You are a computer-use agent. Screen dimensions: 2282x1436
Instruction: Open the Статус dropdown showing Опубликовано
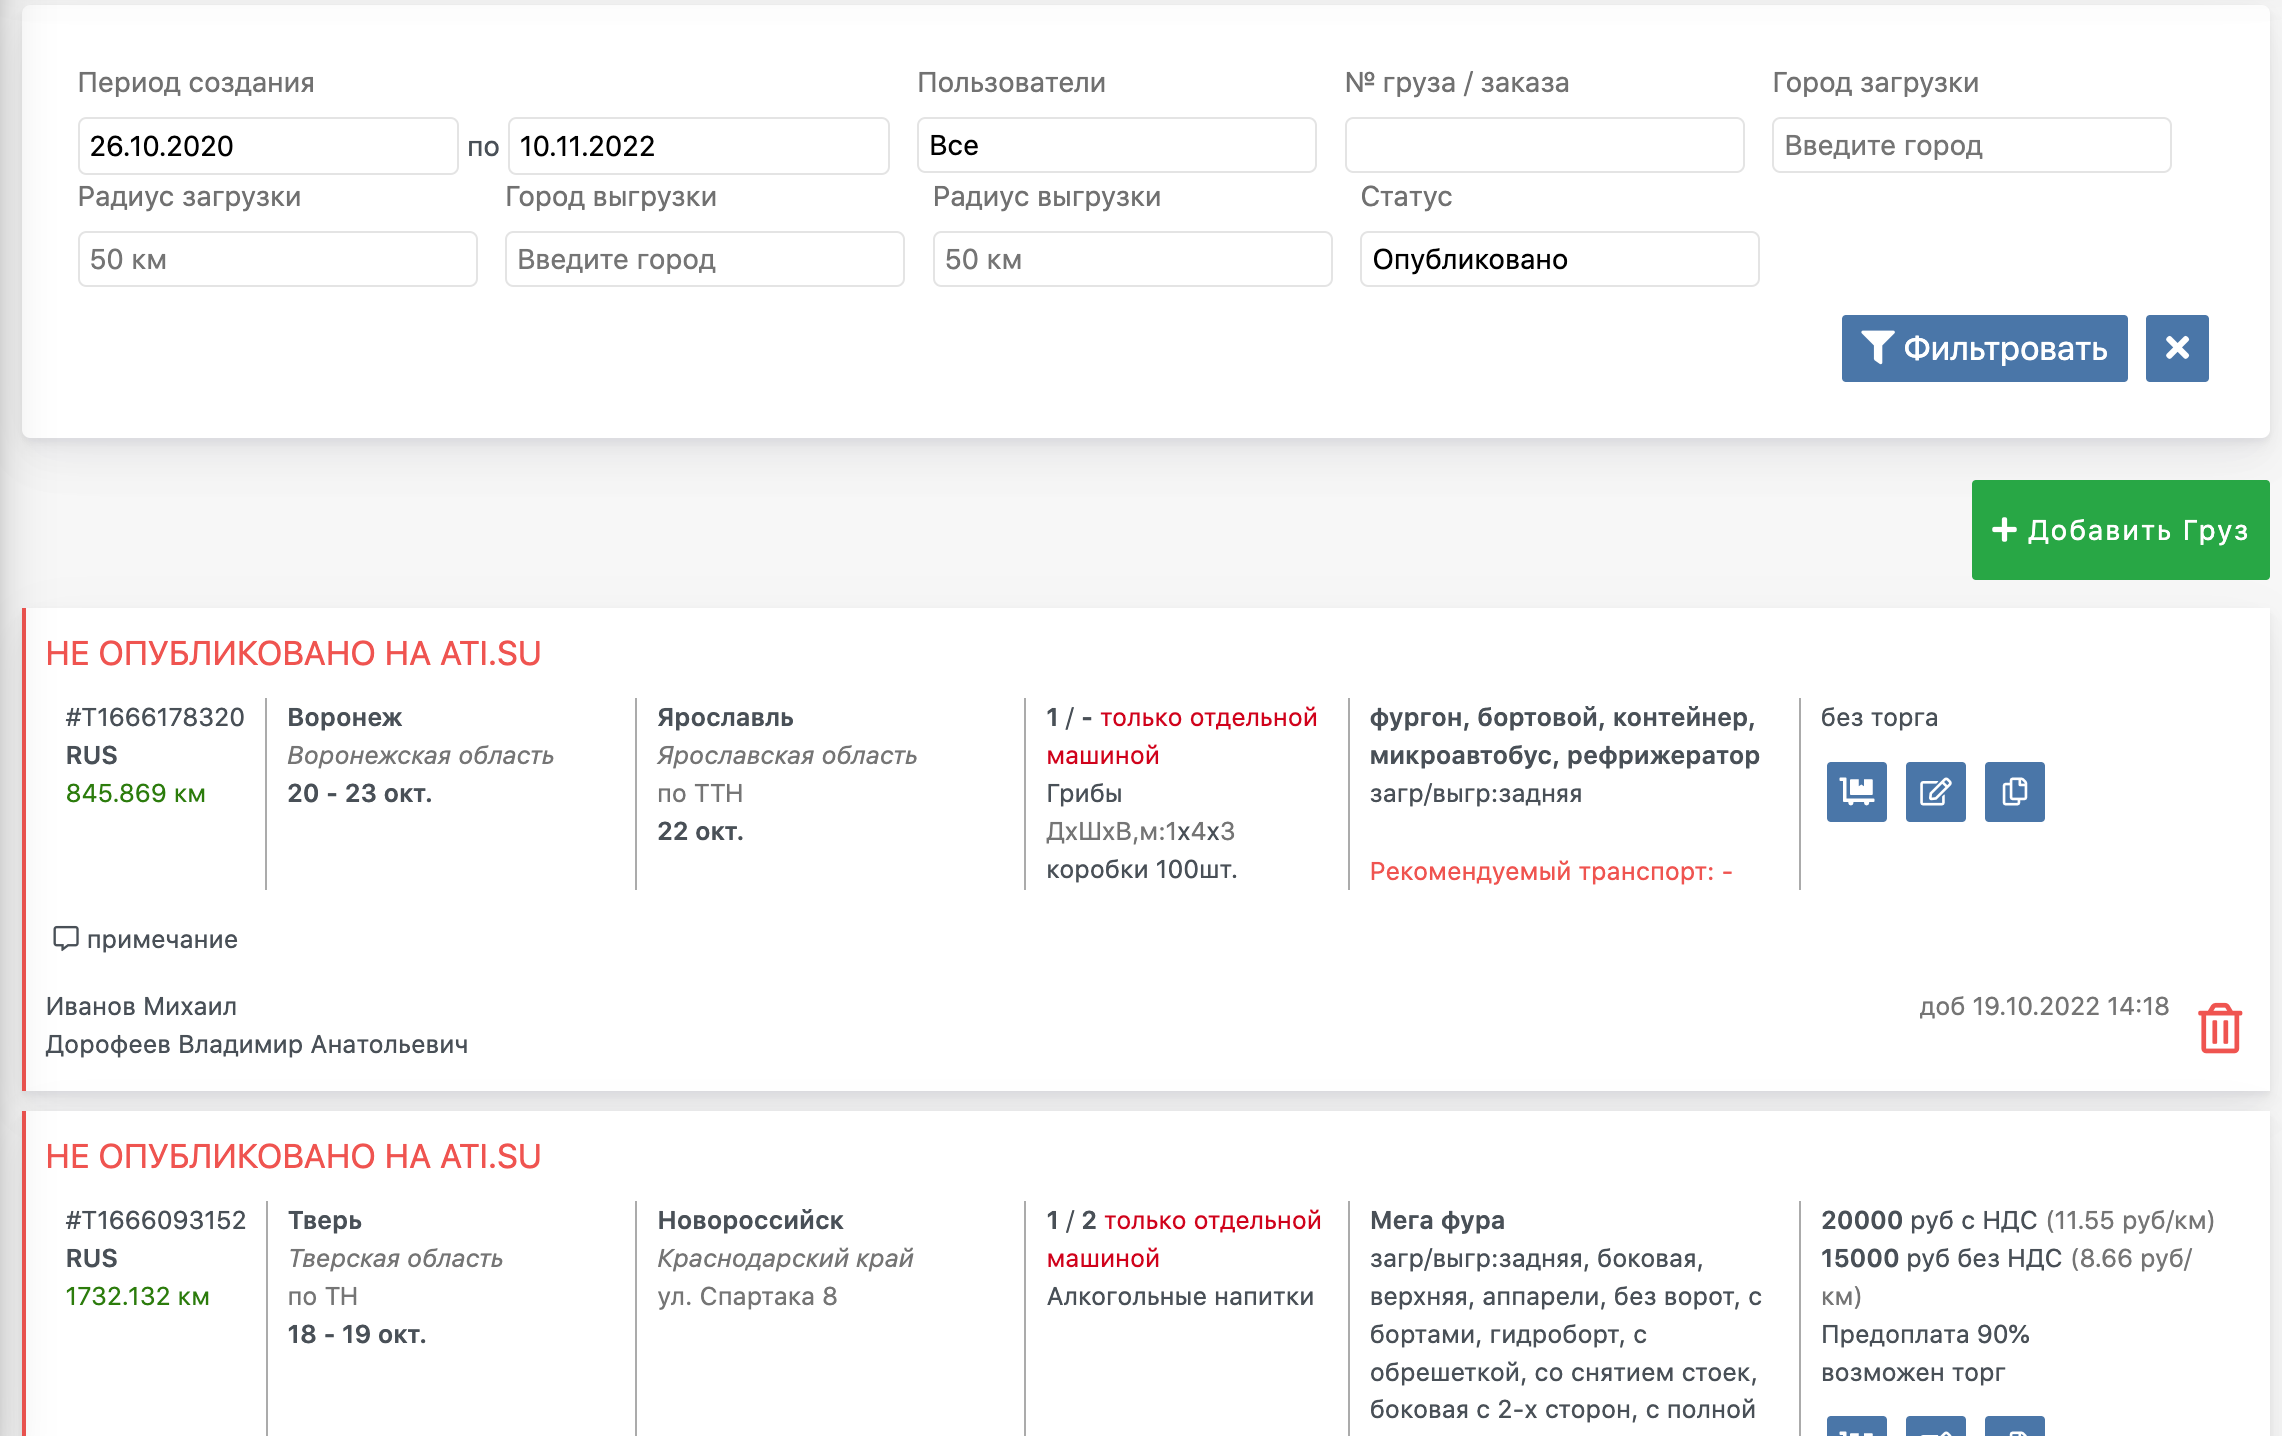point(1559,259)
